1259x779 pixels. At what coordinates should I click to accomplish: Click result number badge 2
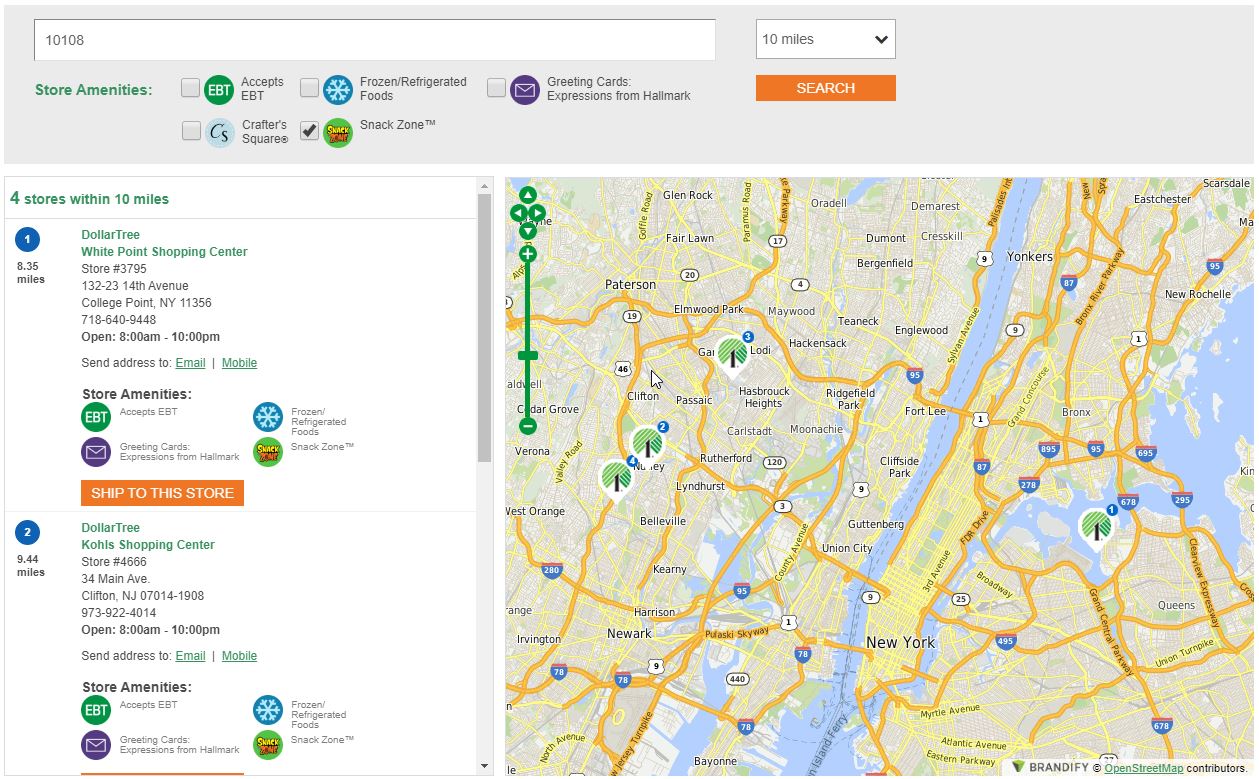pos(28,532)
